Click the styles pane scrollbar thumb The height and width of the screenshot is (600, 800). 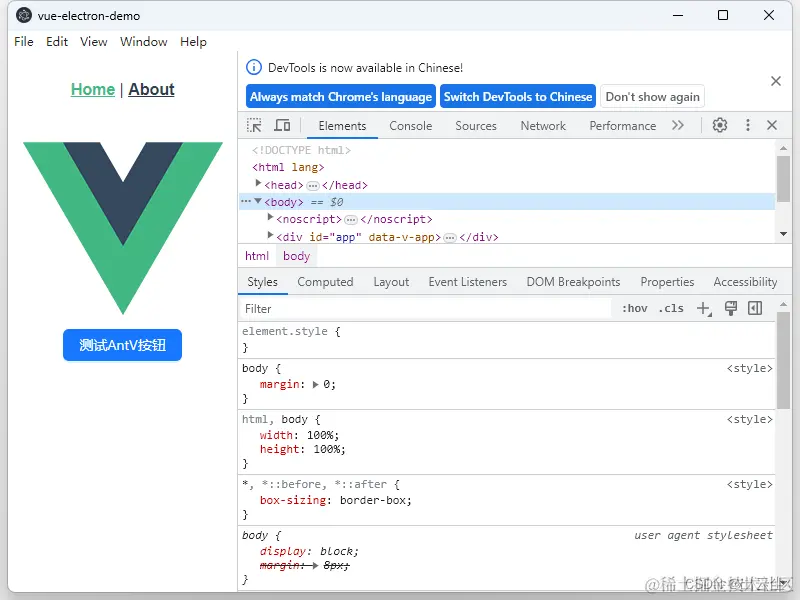(783, 361)
